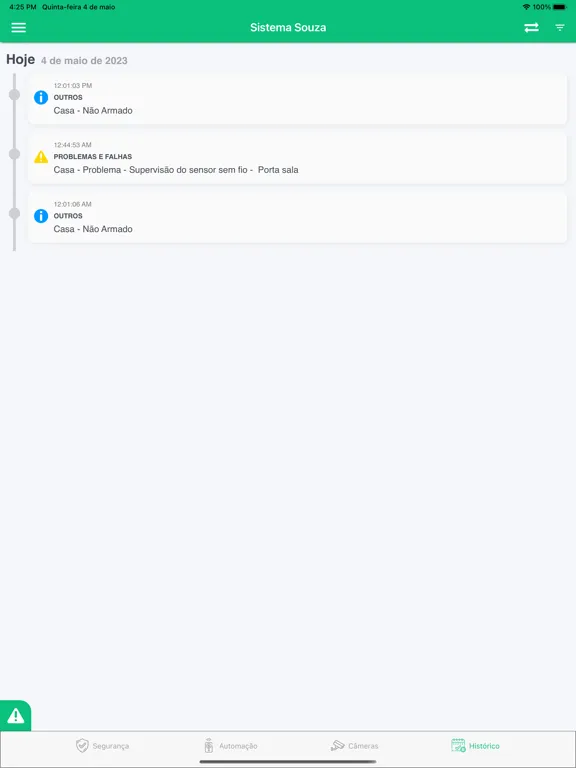The image size is (576, 768).
Task: Switch to the Automação tab
Action: pyautogui.click(x=231, y=746)
